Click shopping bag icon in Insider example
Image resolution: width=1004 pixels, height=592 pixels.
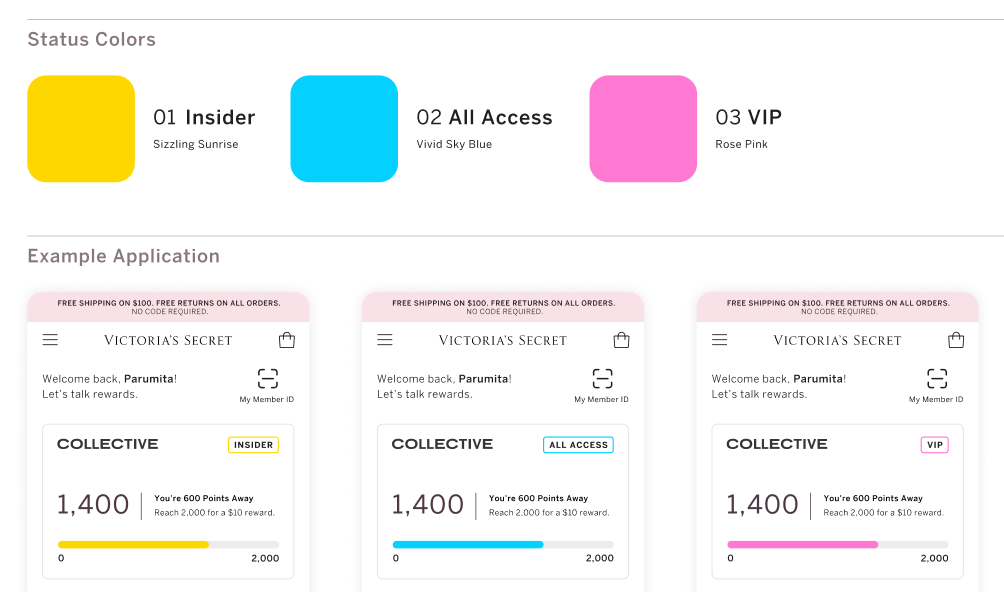(x=287, y=340)
